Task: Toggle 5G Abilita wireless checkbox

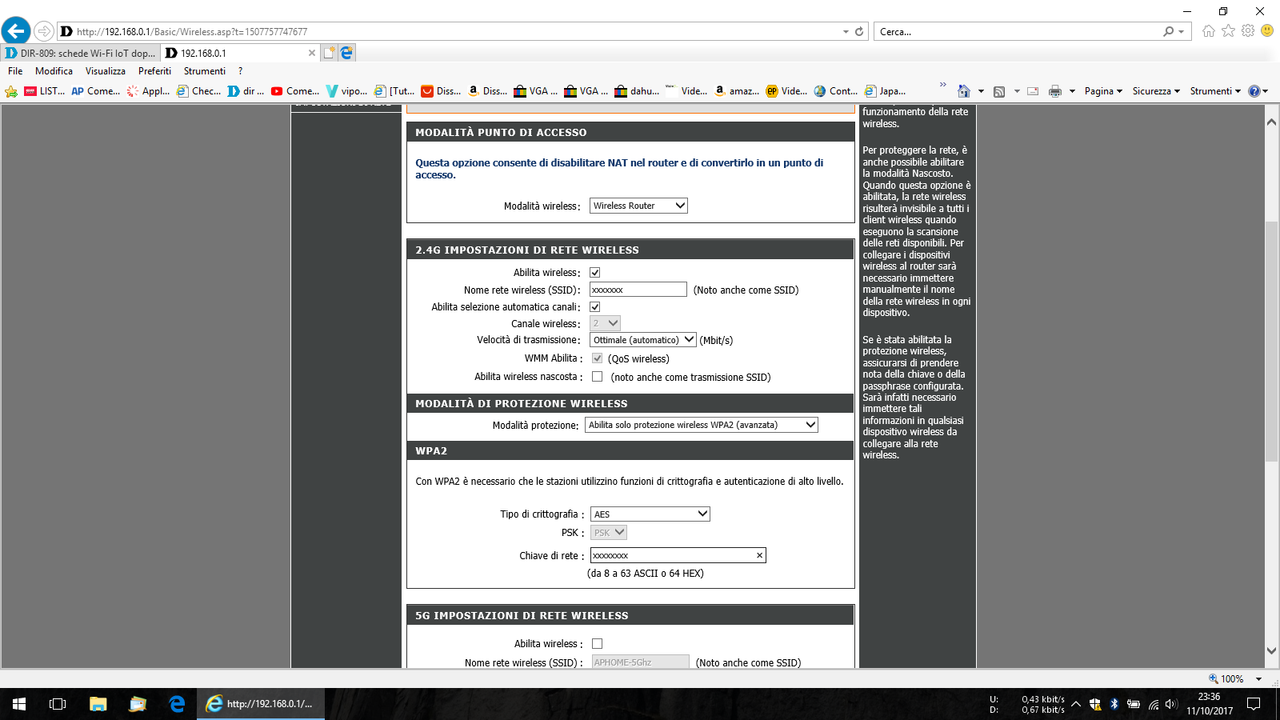Action: click(597, 644)
